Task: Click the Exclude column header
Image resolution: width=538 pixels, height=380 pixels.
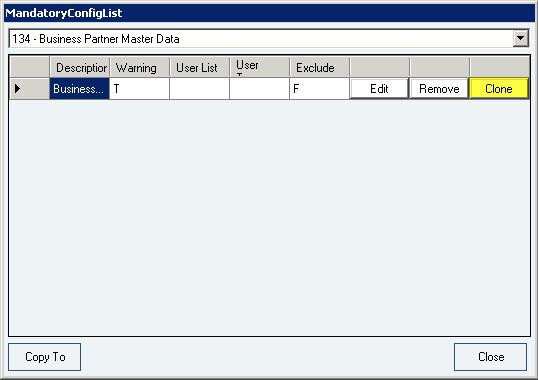Action: tap(320, 67)
